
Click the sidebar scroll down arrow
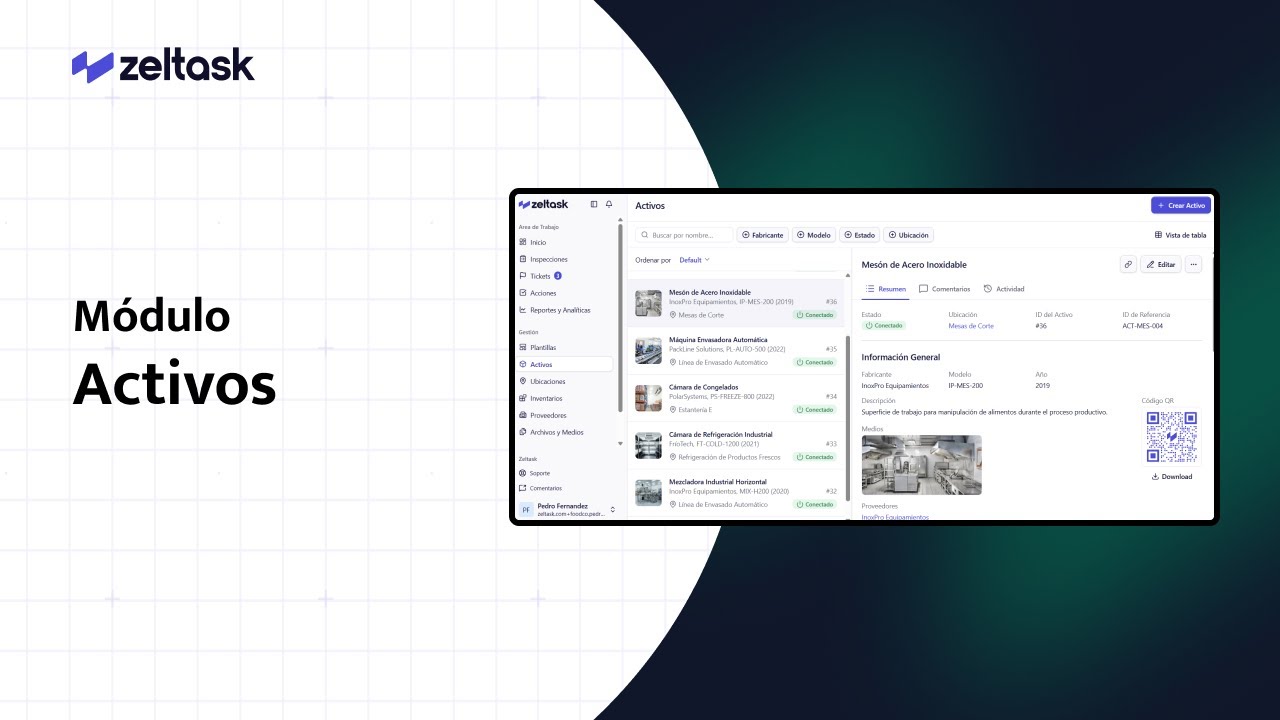coord(620,443)
